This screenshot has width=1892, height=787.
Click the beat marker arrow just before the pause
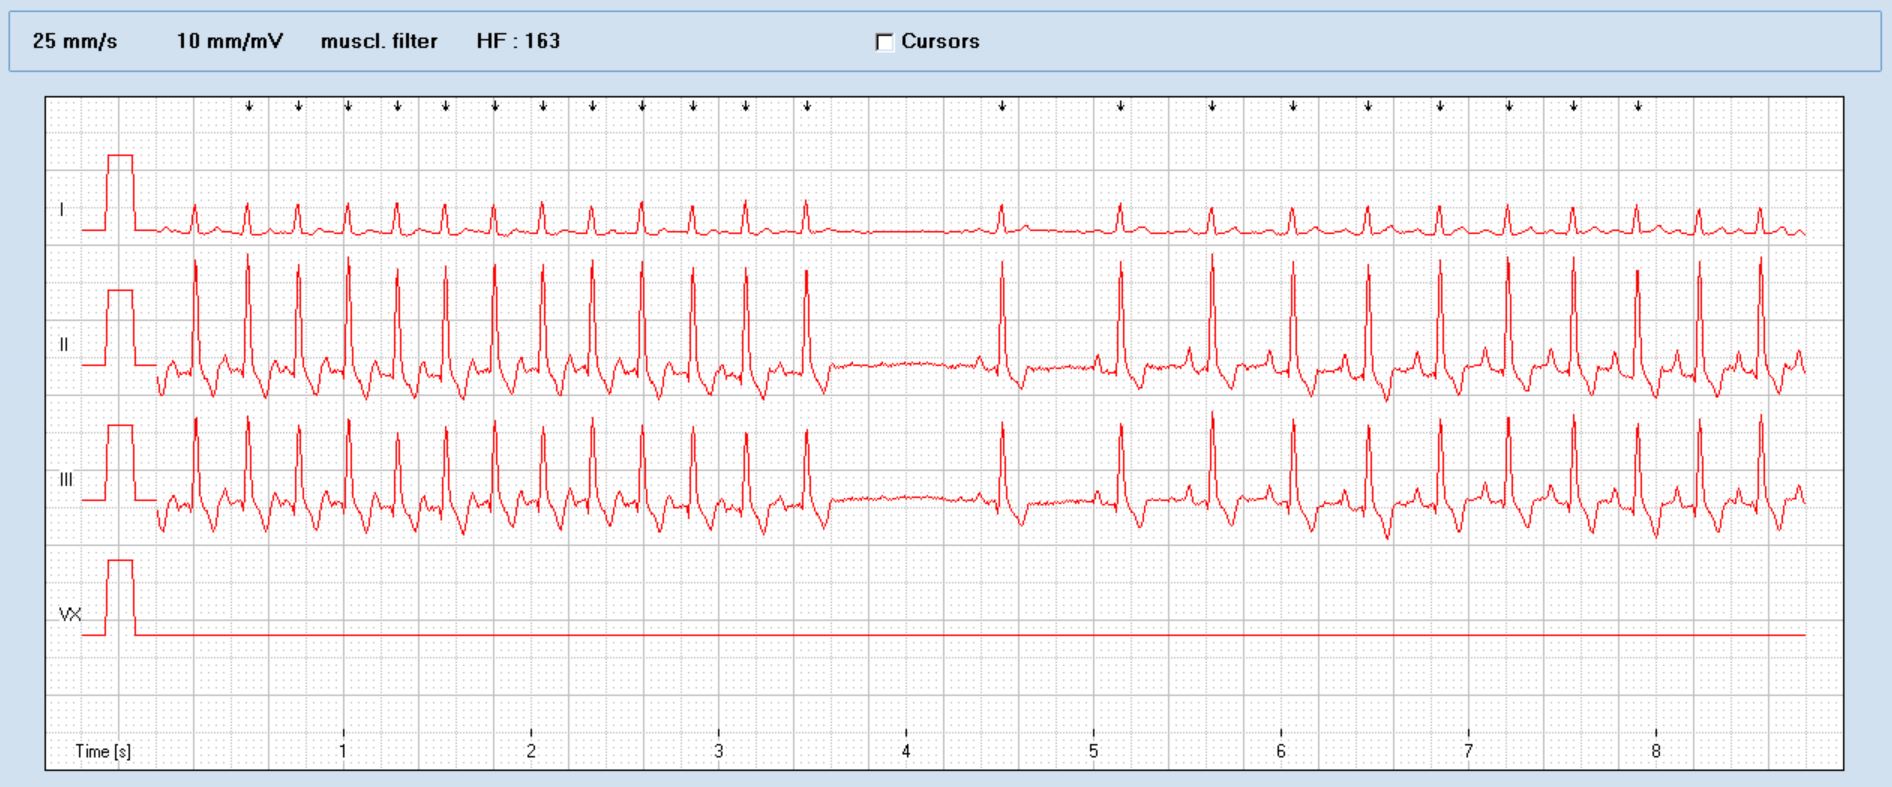click(x=807, y=106)
